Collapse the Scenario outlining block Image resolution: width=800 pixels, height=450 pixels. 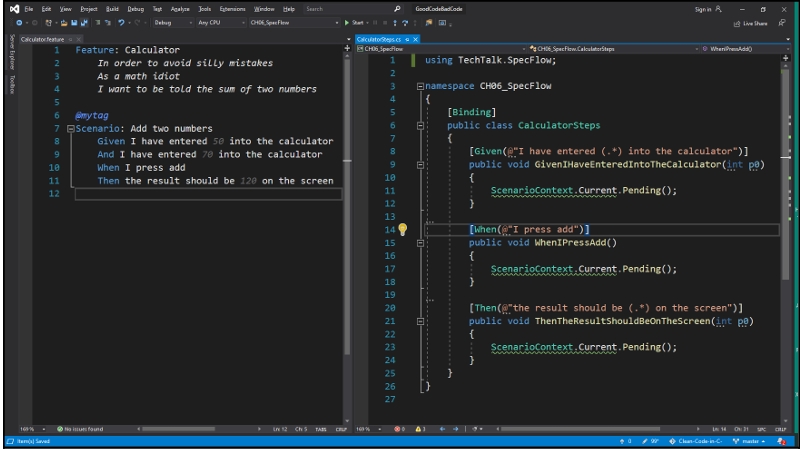(x=69, y=129)
